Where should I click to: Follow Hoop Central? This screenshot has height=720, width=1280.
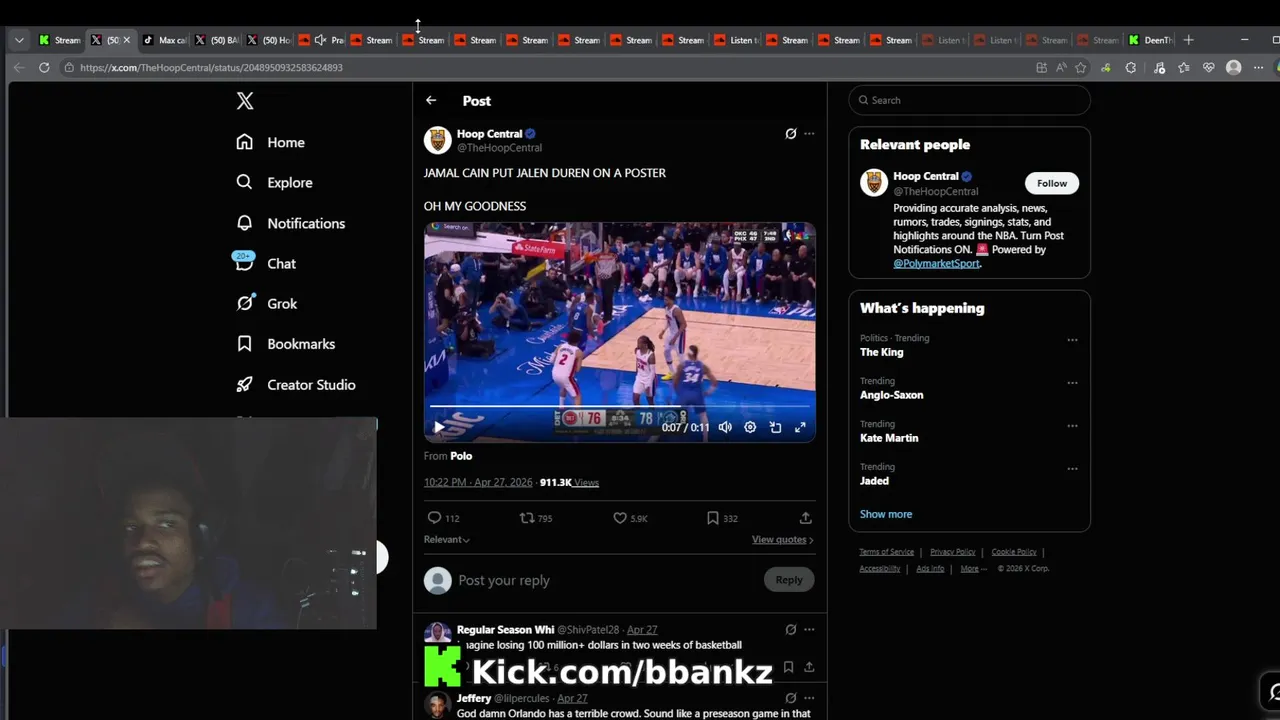coord(1052,183)
